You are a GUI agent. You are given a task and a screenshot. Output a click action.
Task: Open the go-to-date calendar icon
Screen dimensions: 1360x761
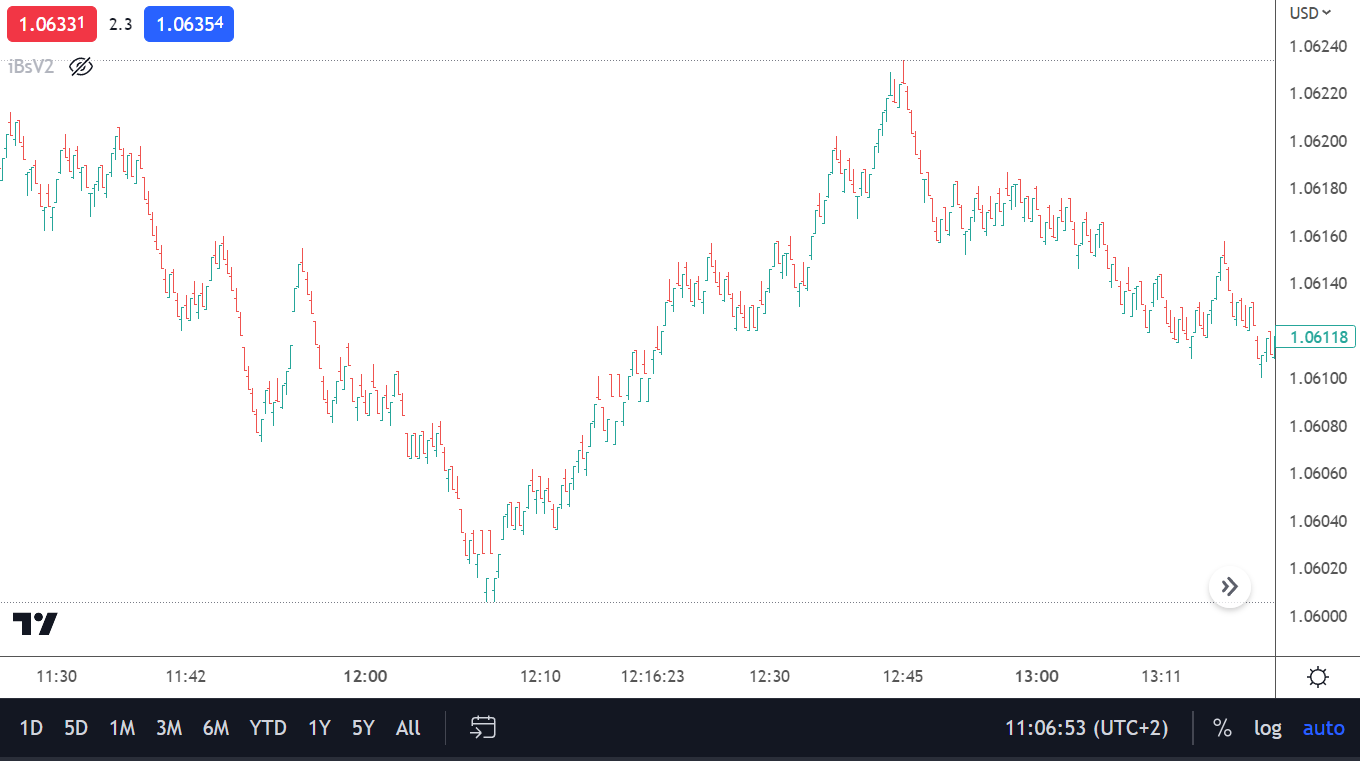tap(483, 728)
